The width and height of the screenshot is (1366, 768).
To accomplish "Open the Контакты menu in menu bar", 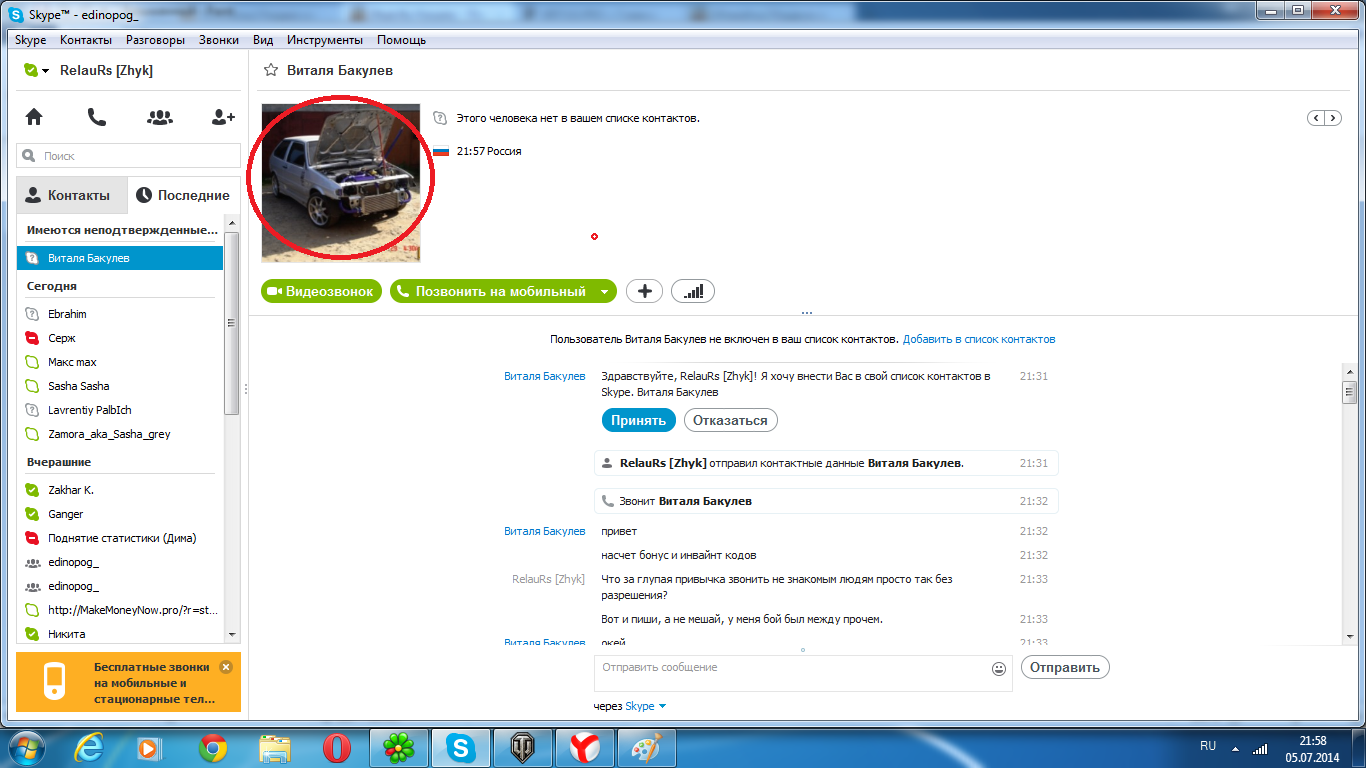I will click(x=86, y=40).
